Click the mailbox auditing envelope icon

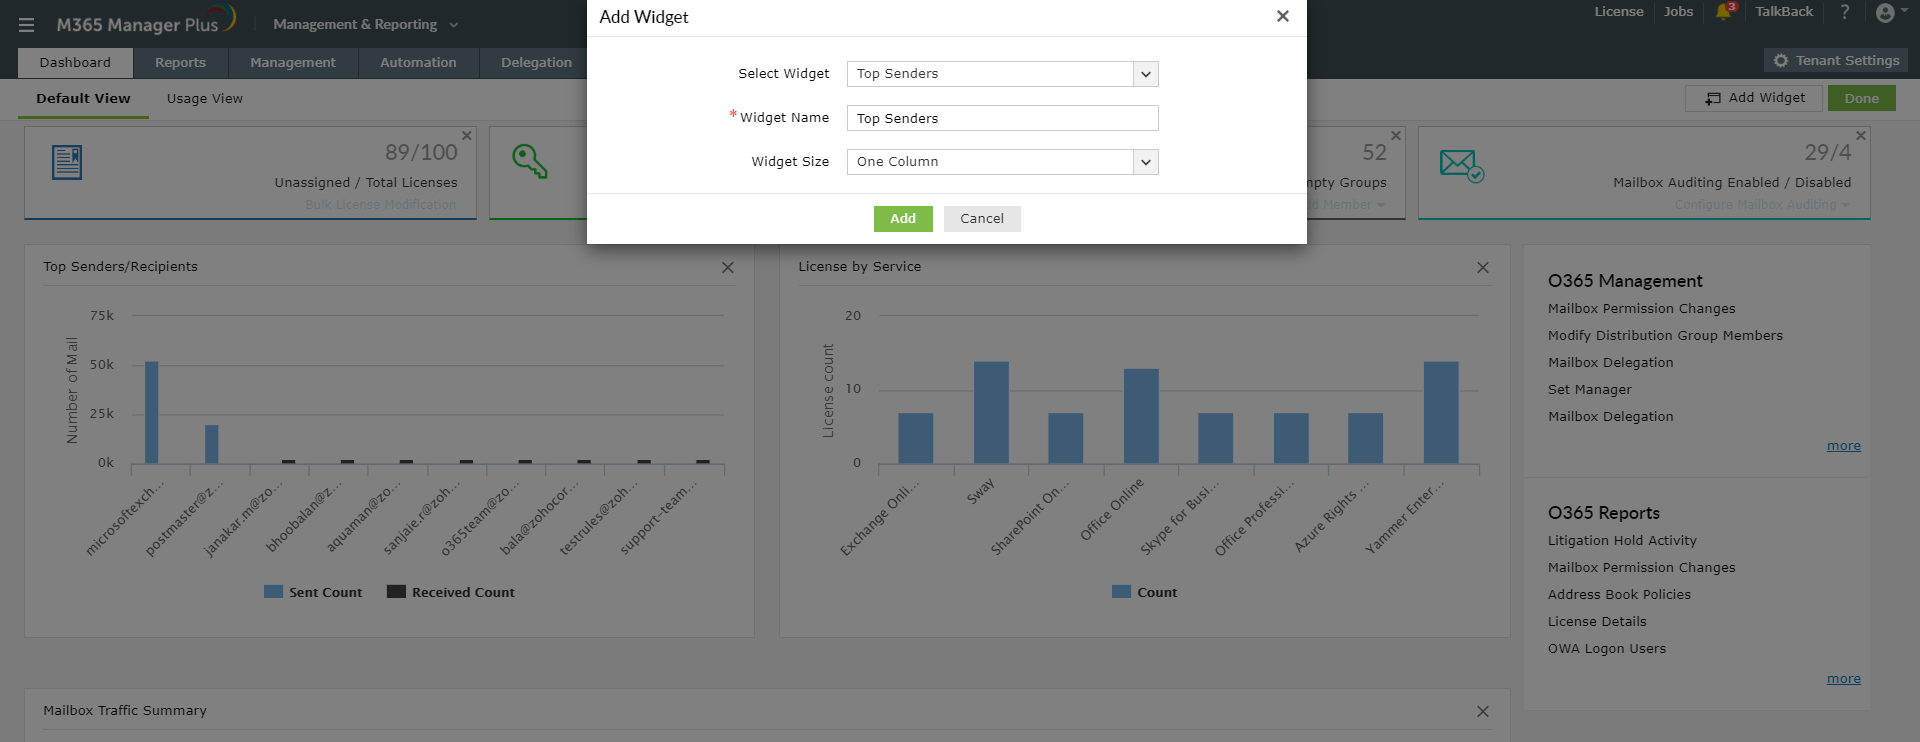pyautogui.click(x=1461, y=165)
